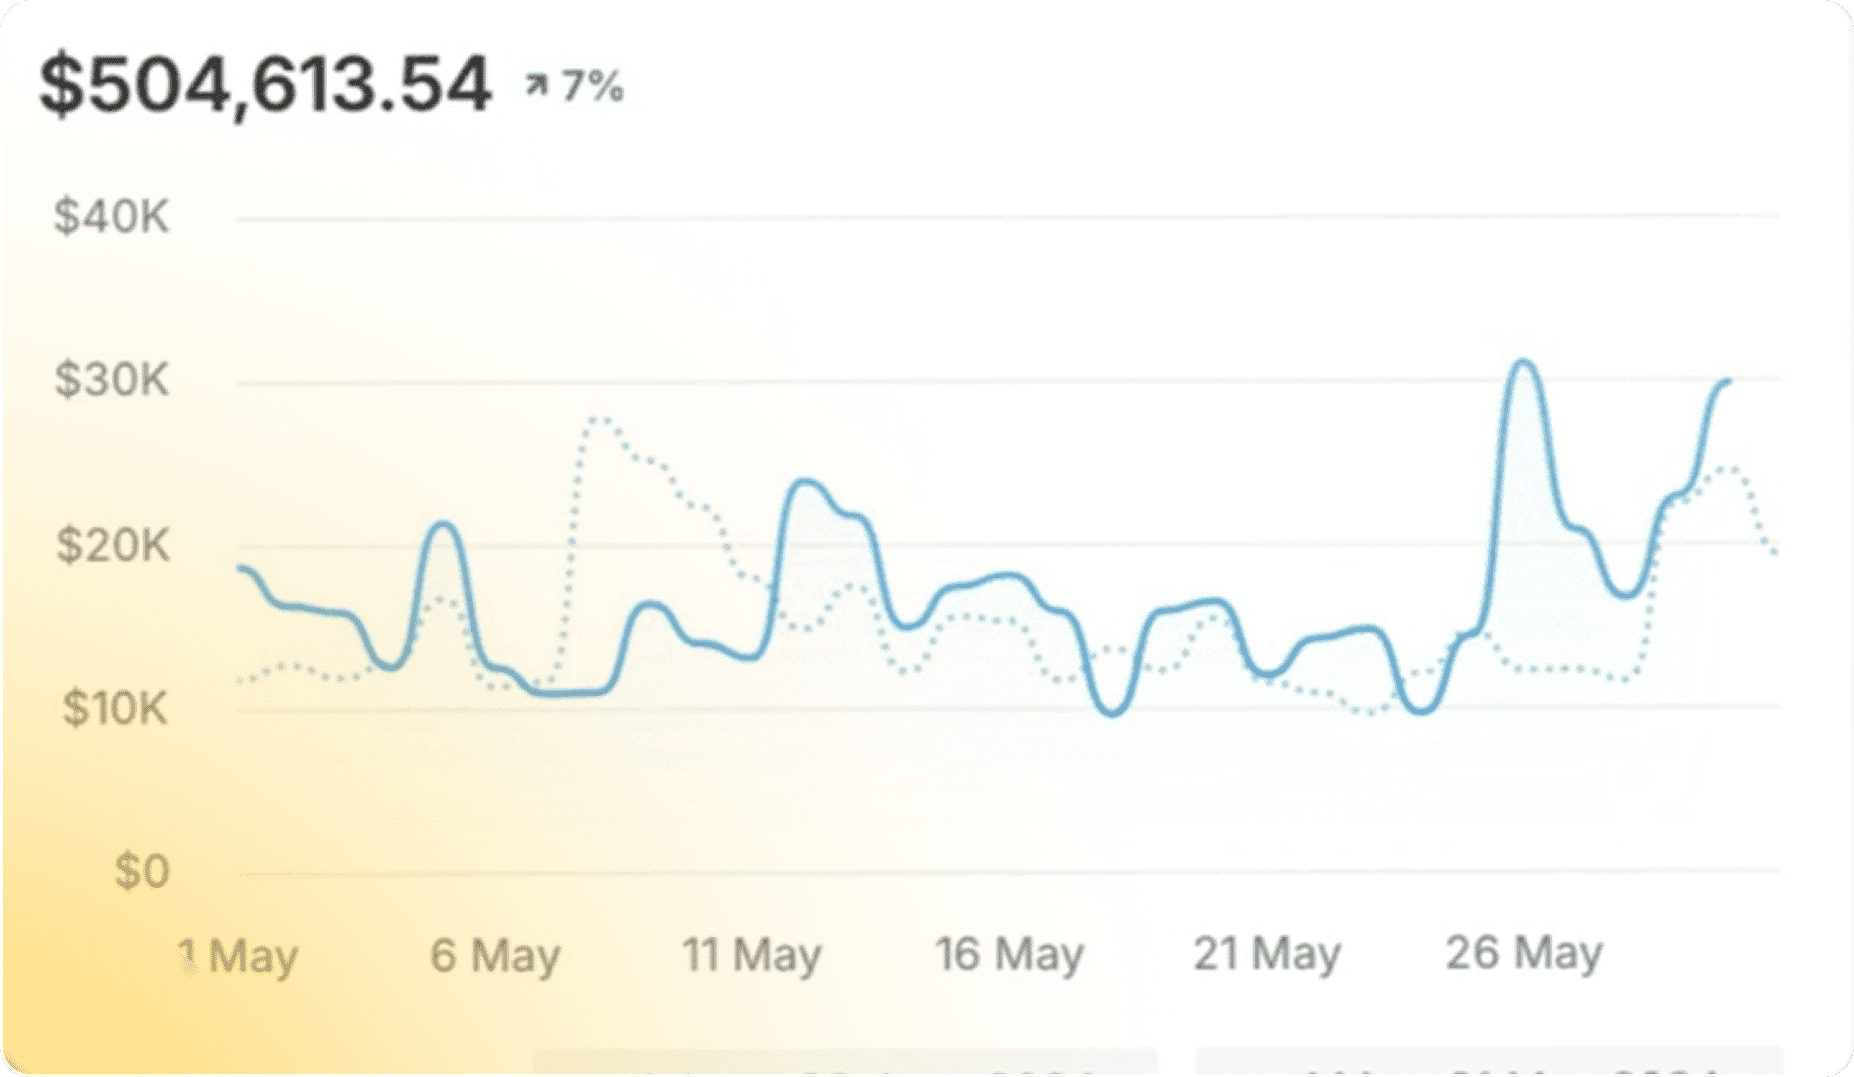1854x1077 pixels.
Task: Click the solid blue line's final endpoint
Action: (1728, 381)
